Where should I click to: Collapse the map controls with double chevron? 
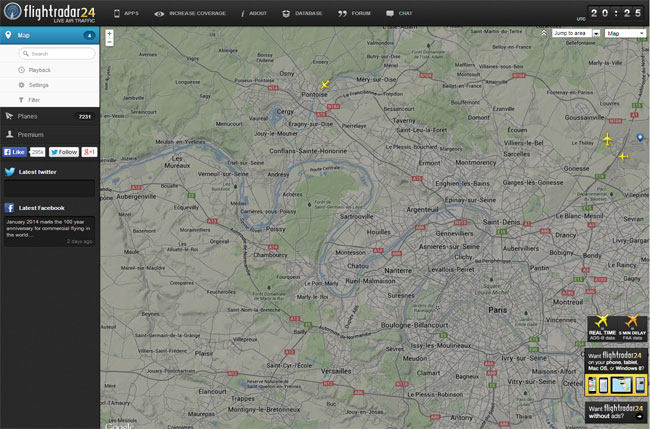544,33
